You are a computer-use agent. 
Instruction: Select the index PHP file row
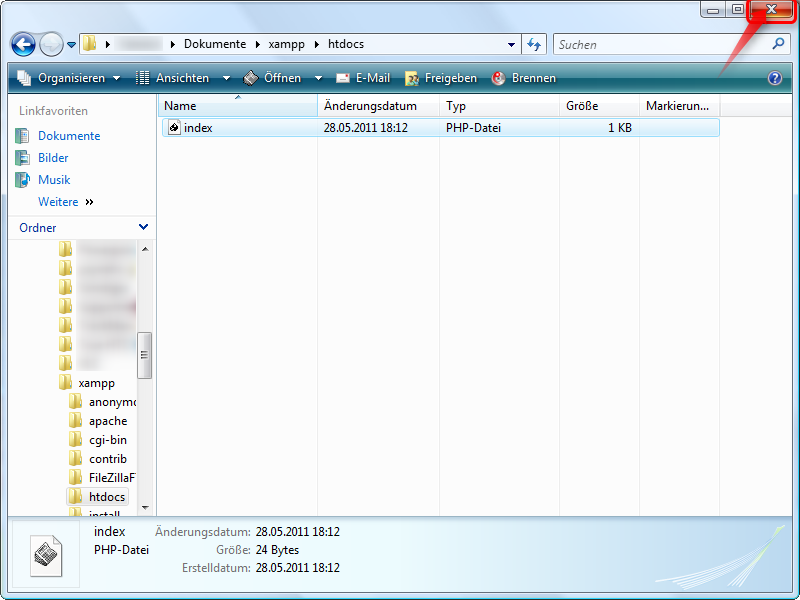[441, 128]
